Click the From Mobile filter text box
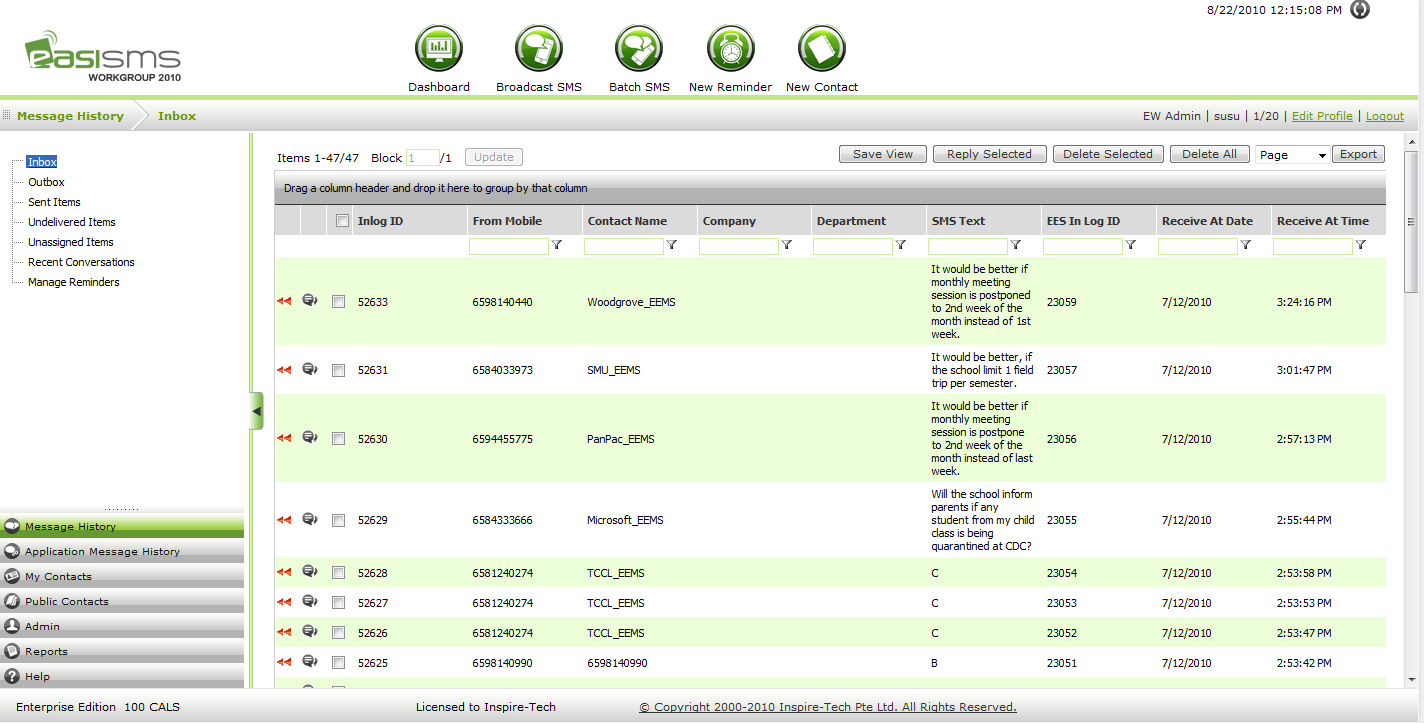 click(509, 246)
